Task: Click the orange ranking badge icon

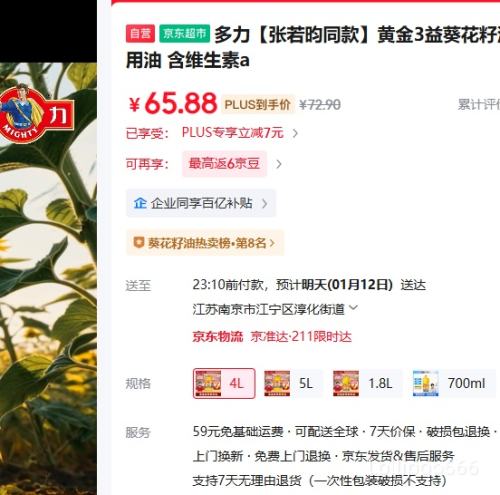Action: tap(138, 243)
